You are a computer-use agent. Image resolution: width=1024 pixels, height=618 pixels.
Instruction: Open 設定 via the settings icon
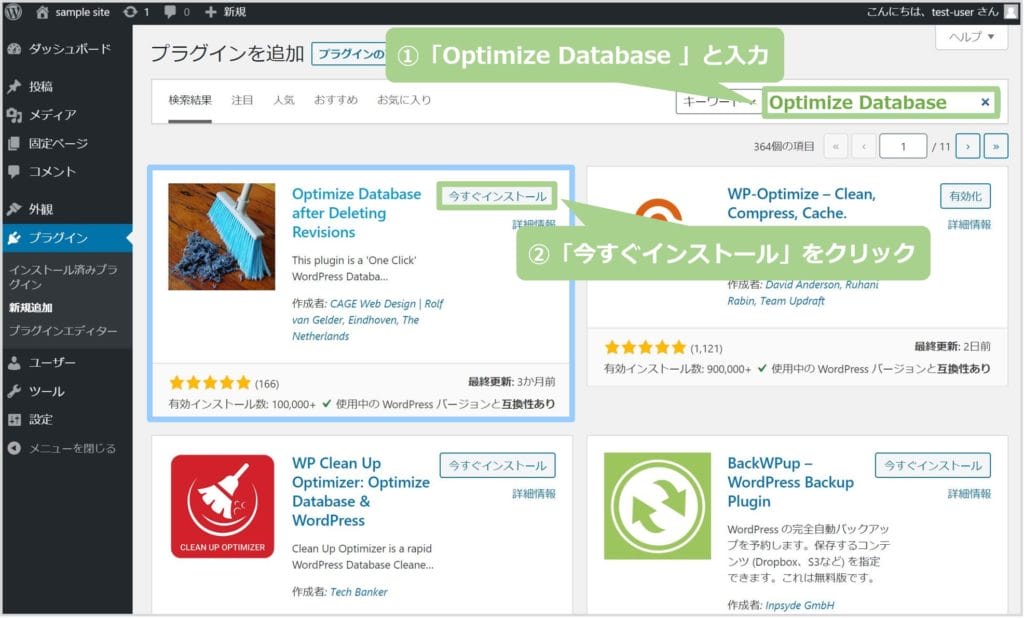tap(14, 420)
